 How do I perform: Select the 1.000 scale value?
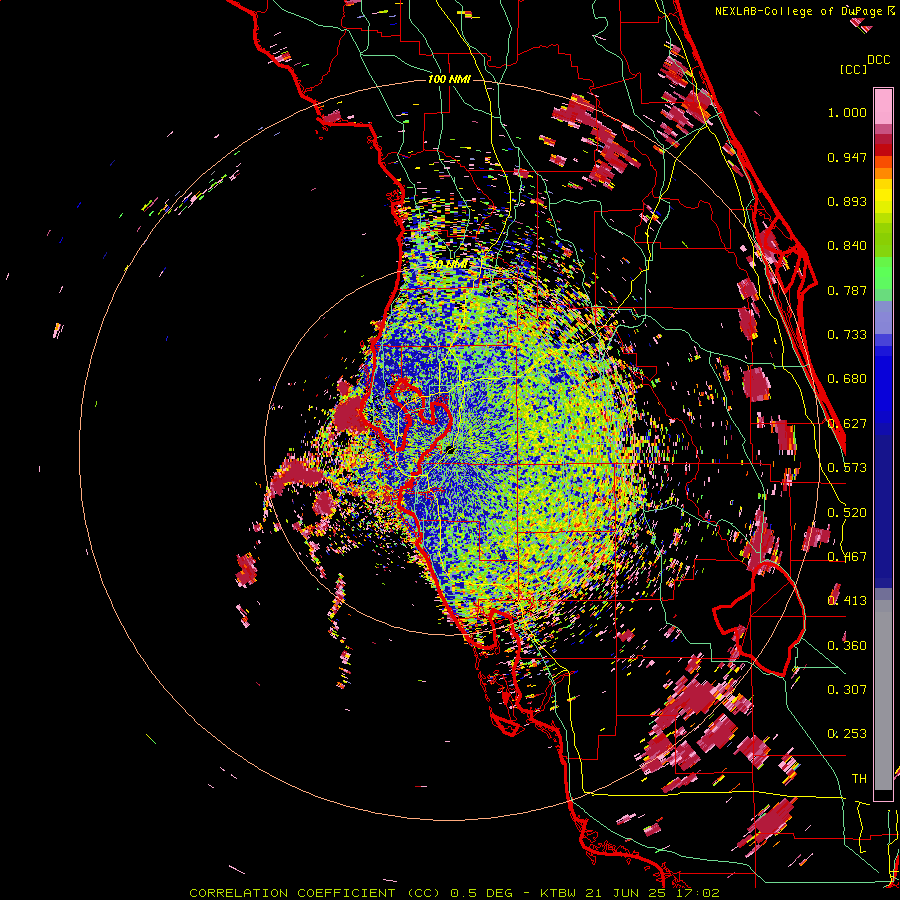847,112
